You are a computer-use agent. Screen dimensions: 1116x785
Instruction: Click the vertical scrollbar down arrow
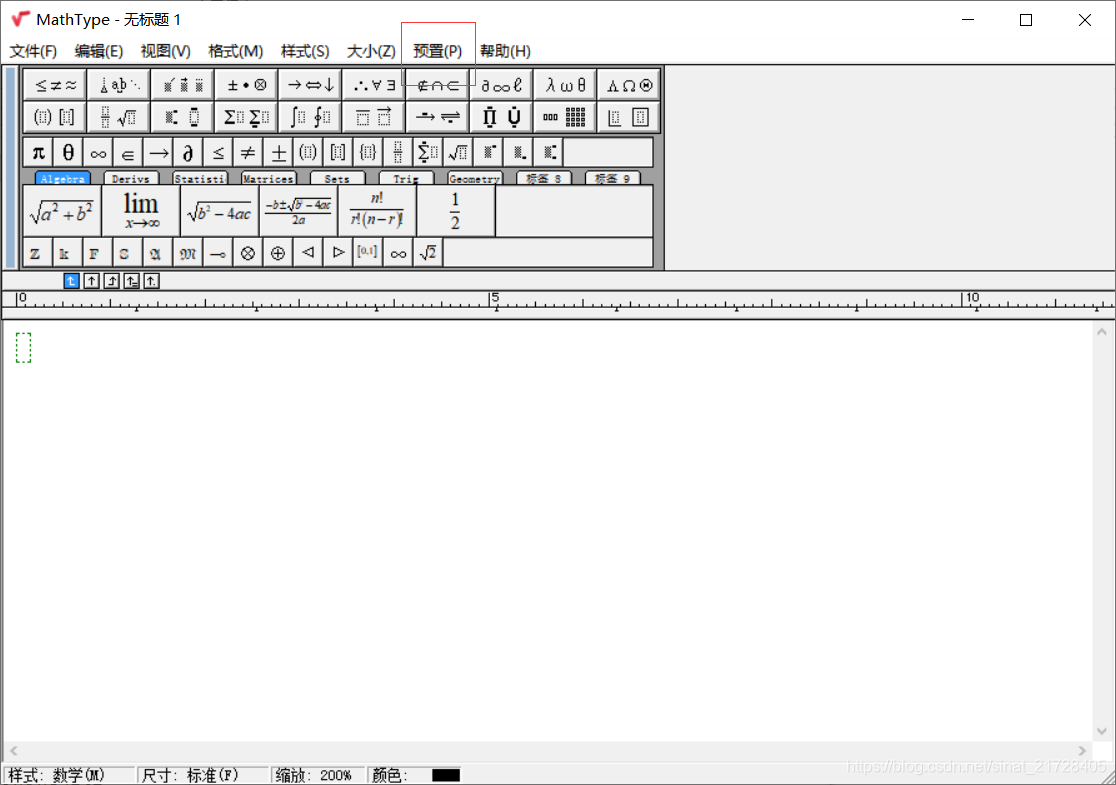pyautogui.click(x=1102, y=731)
